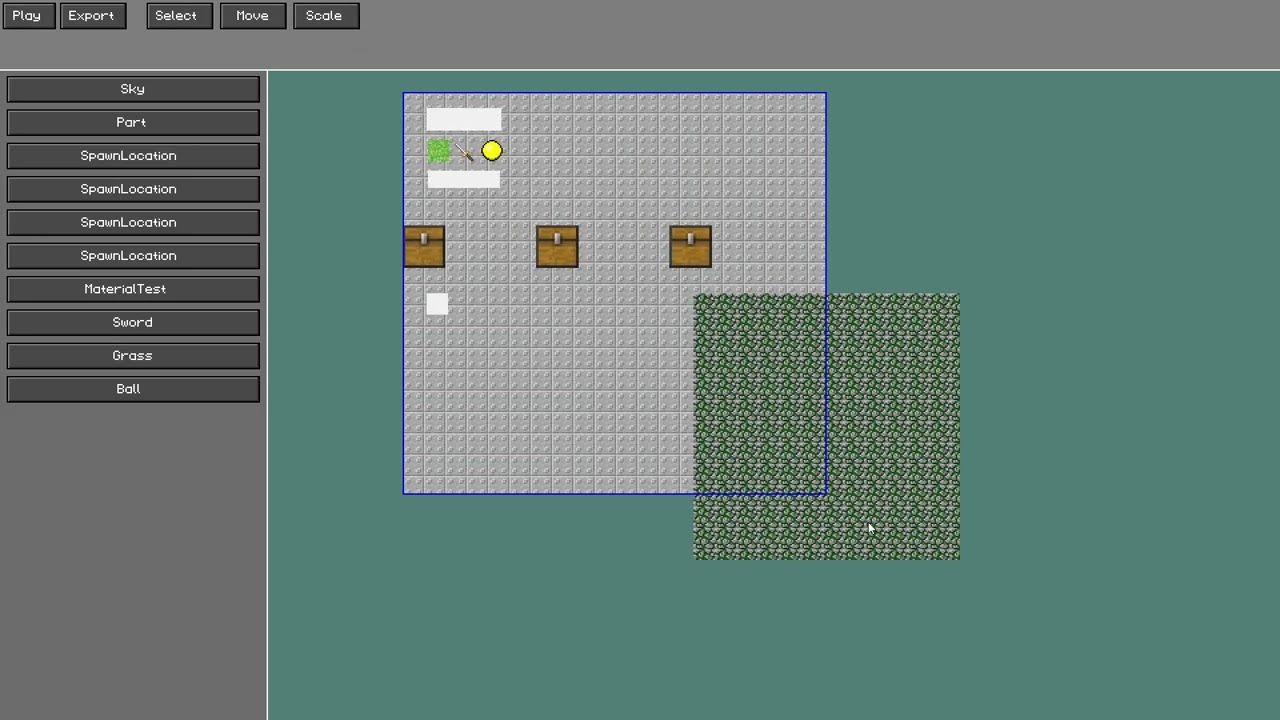
Task: Select Sky in the object list
Action: (133, 90)
